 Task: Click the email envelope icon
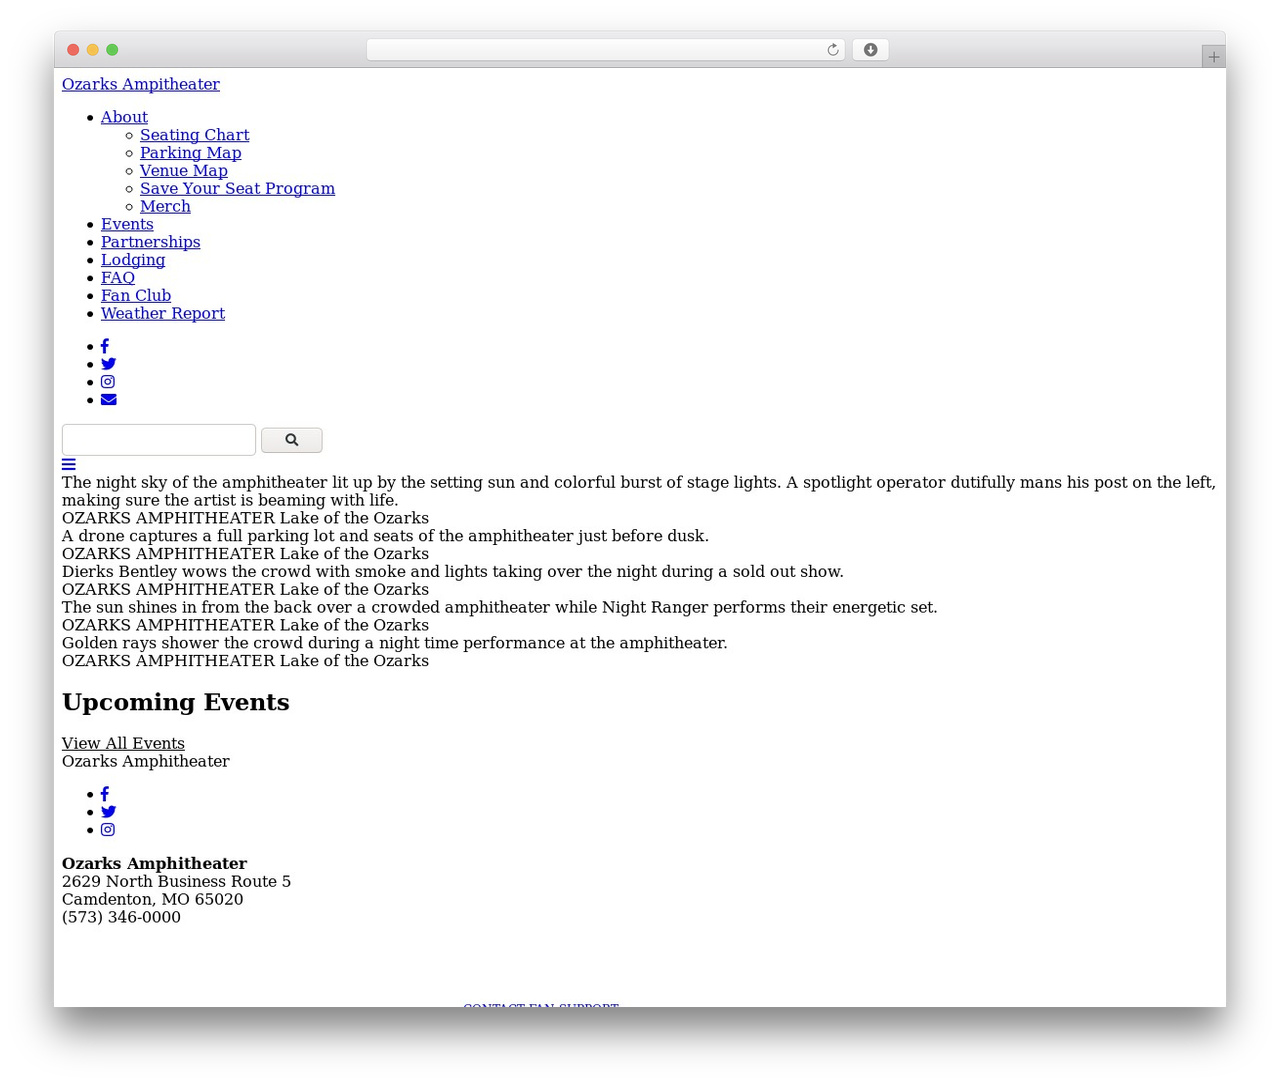[x=109, y=400]
